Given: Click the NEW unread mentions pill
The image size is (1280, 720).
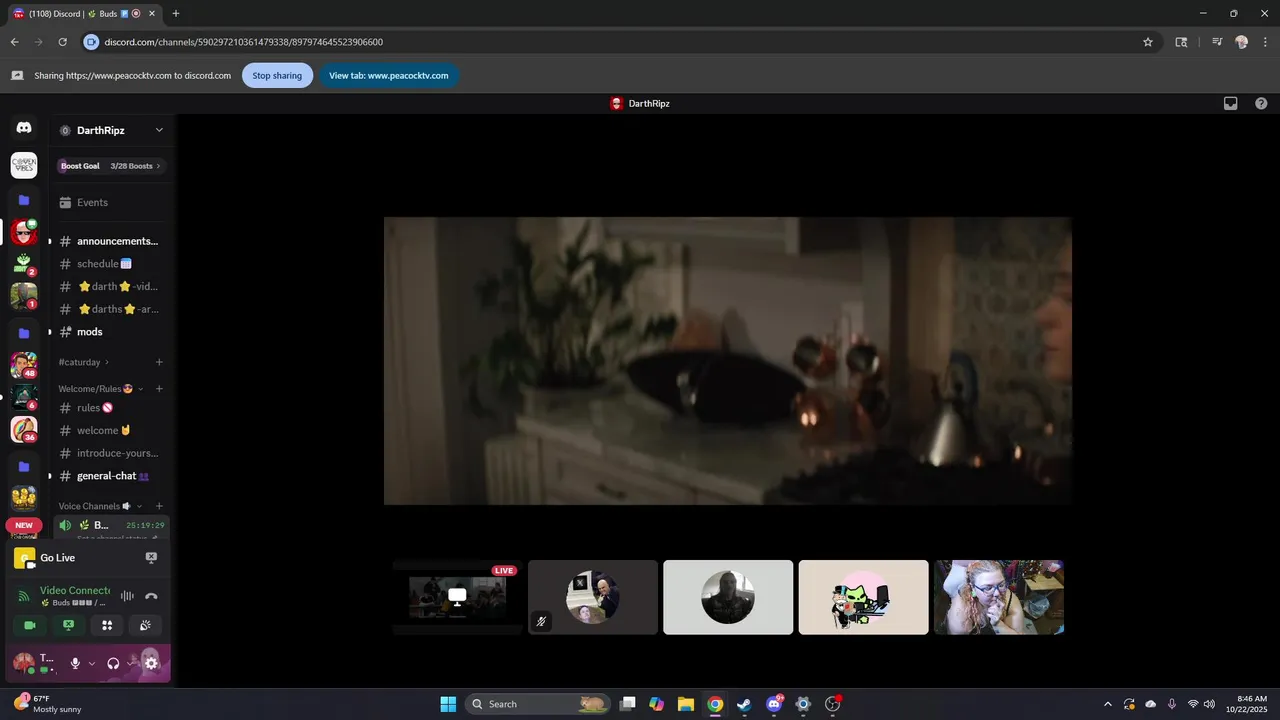Looking at the screenshot, I should (24, 525).
